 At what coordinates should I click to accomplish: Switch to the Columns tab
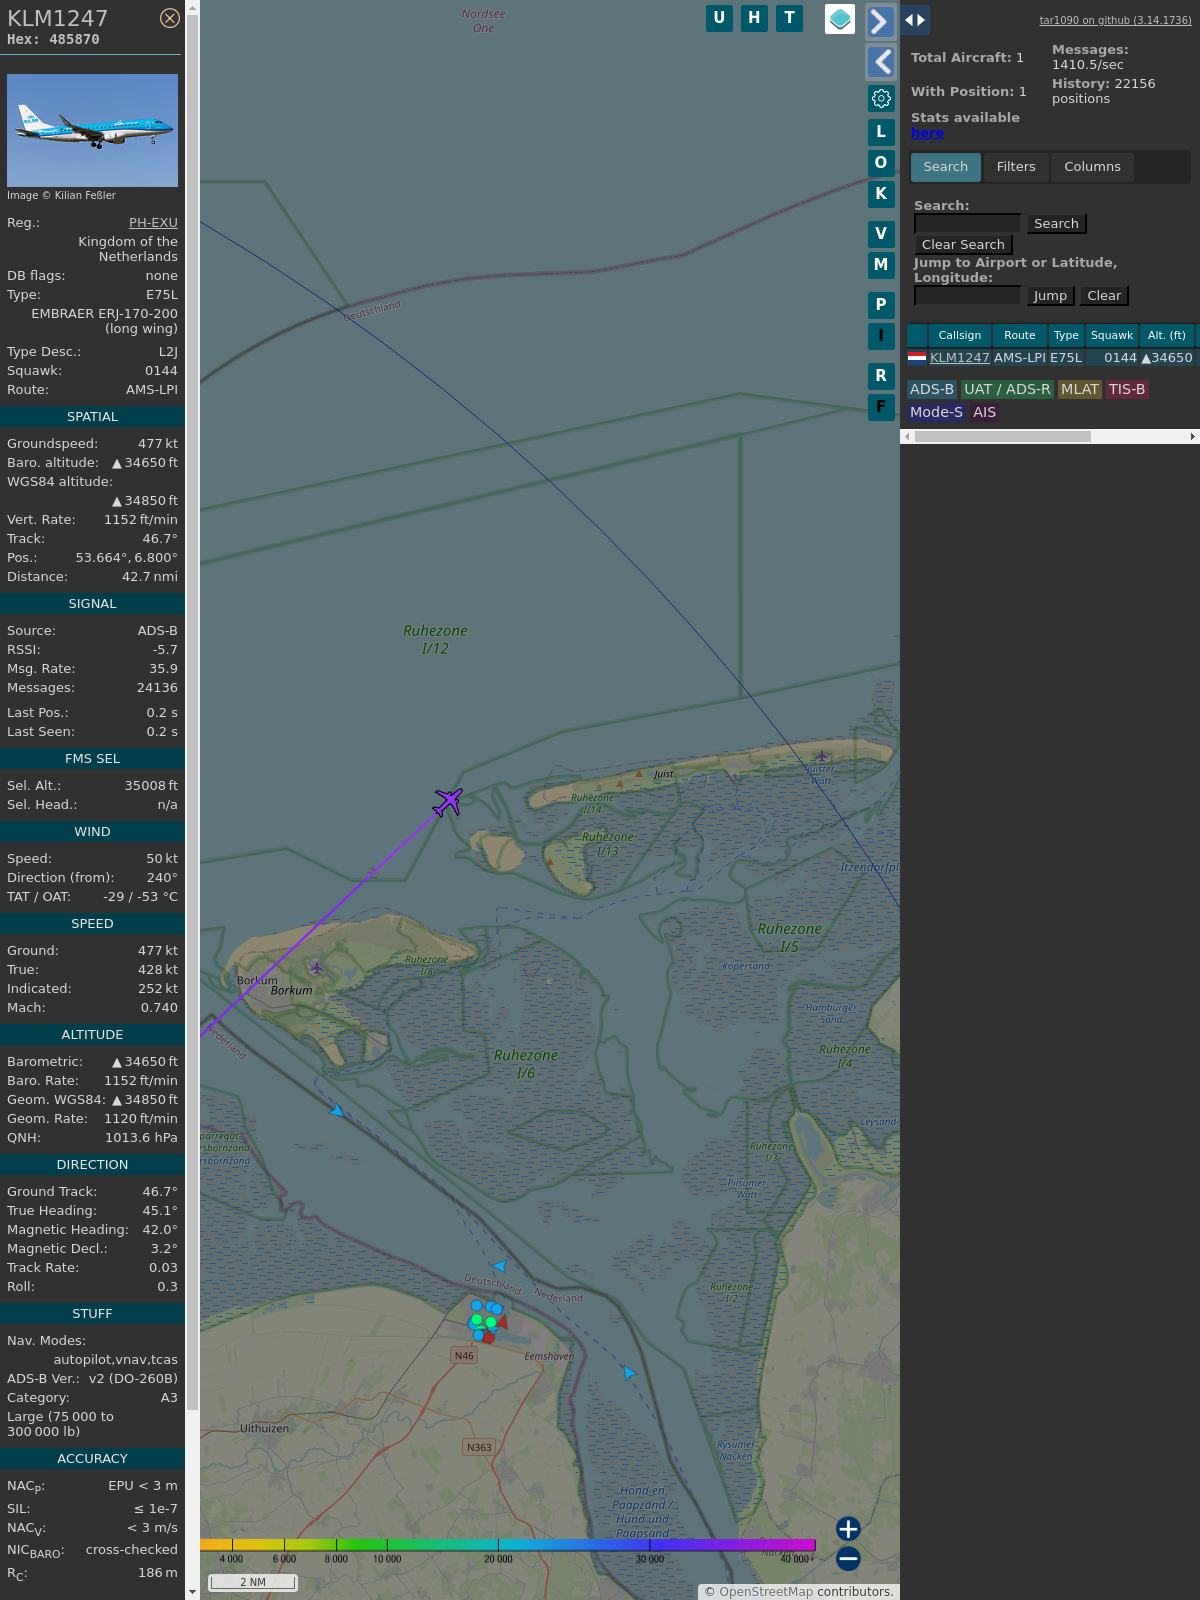[x=1092, y=167]
